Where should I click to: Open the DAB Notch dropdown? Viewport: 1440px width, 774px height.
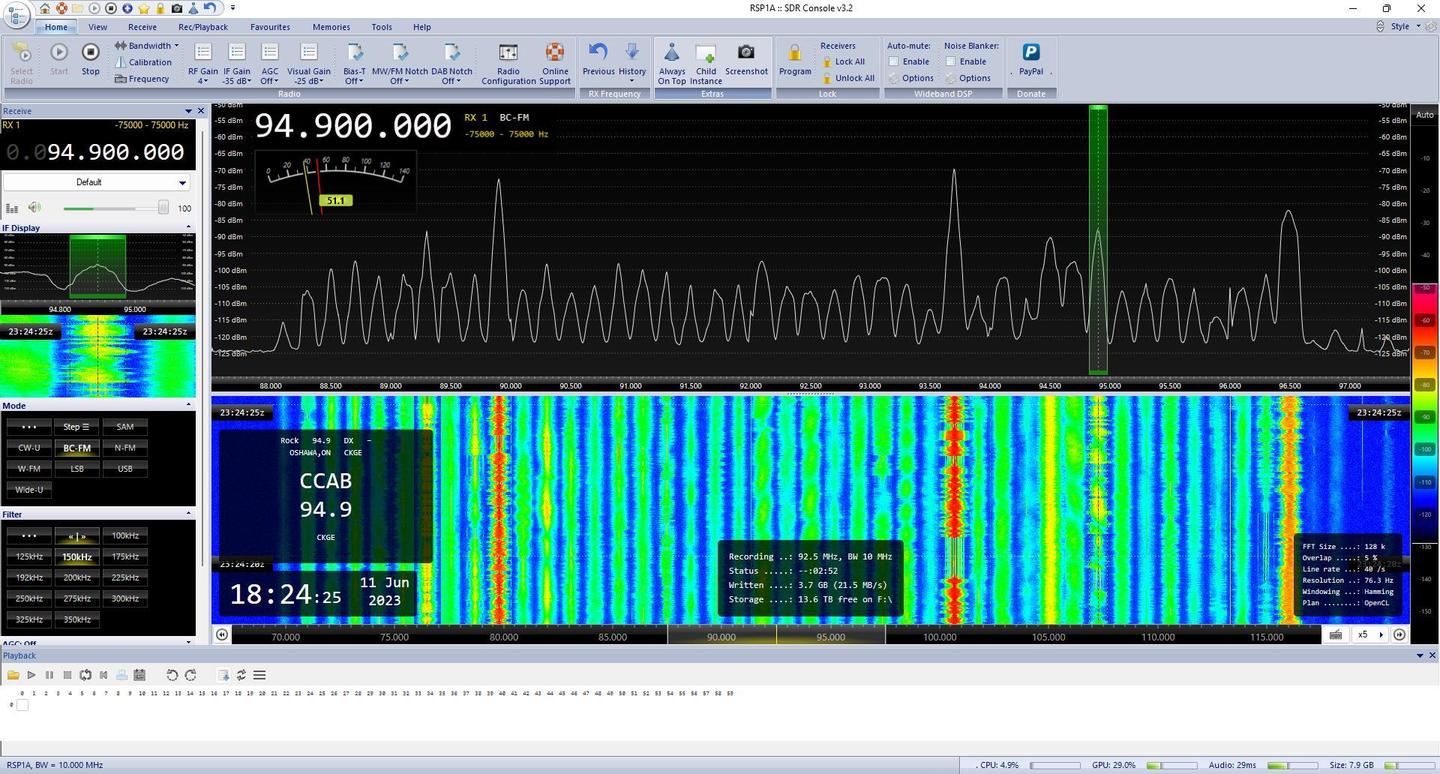click(452, 62)
